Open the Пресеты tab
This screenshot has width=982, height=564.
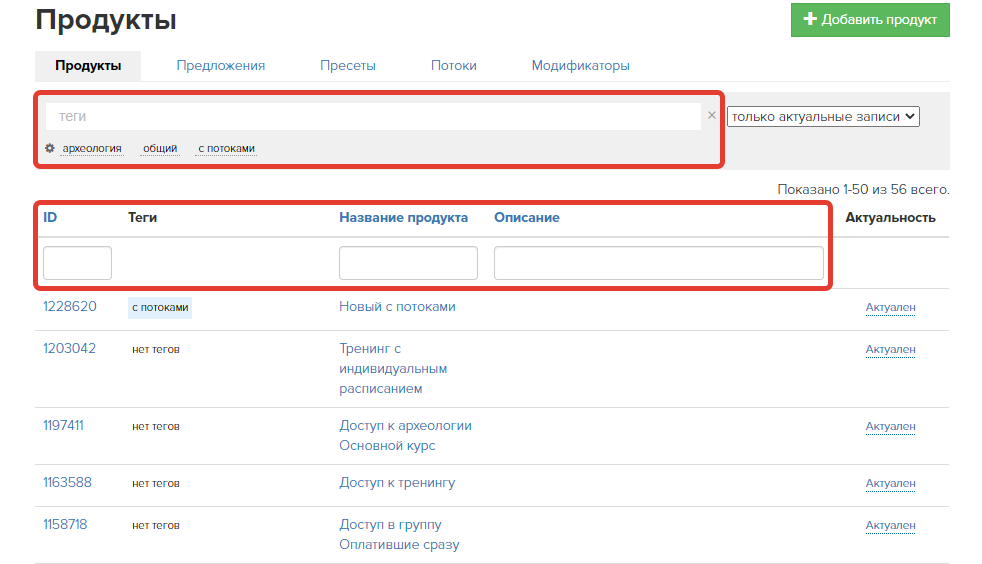click(348, 66)
